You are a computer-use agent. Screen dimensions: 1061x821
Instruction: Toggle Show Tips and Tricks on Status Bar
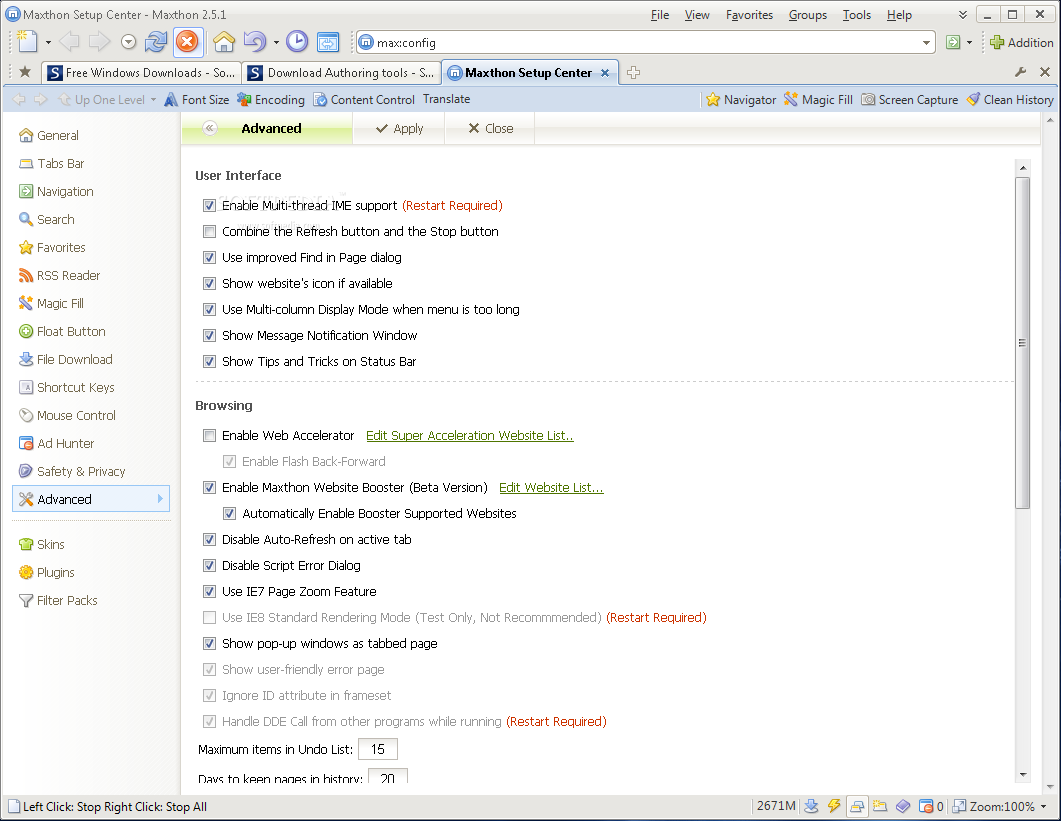(210, 361)
